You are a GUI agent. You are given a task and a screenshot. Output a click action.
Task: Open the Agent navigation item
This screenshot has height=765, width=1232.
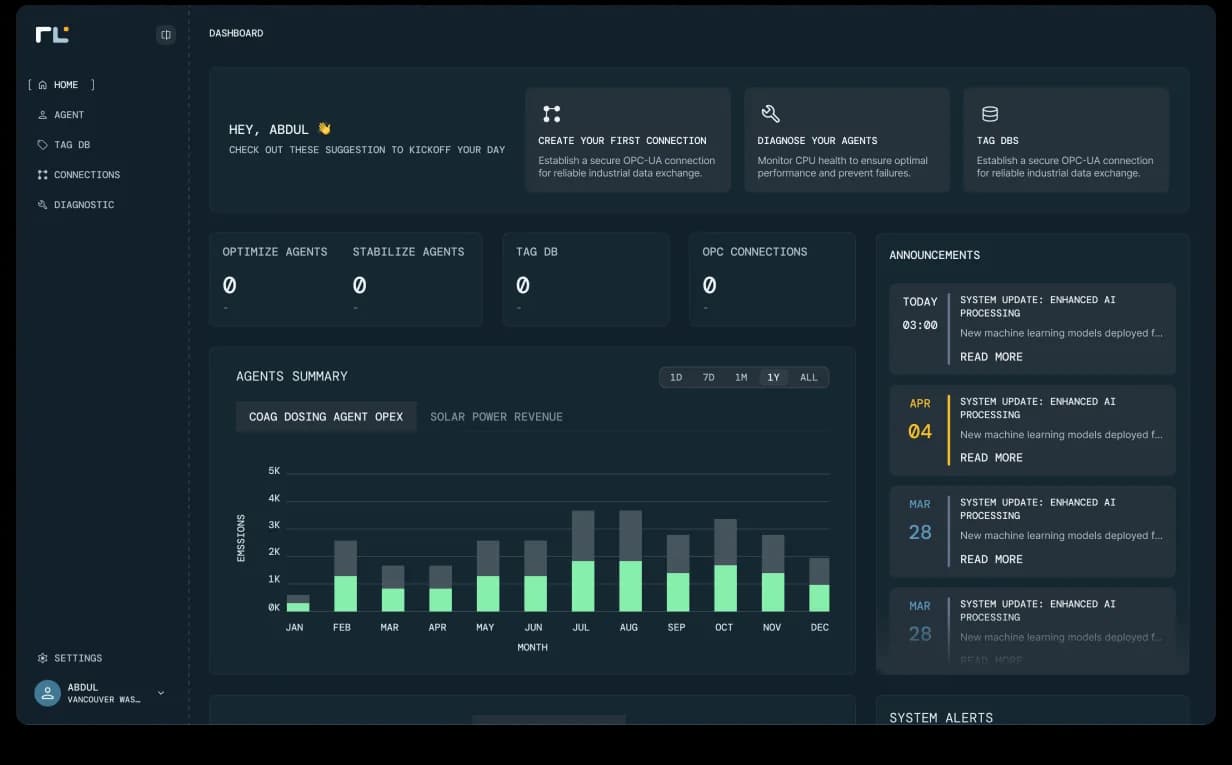(61, 115)
